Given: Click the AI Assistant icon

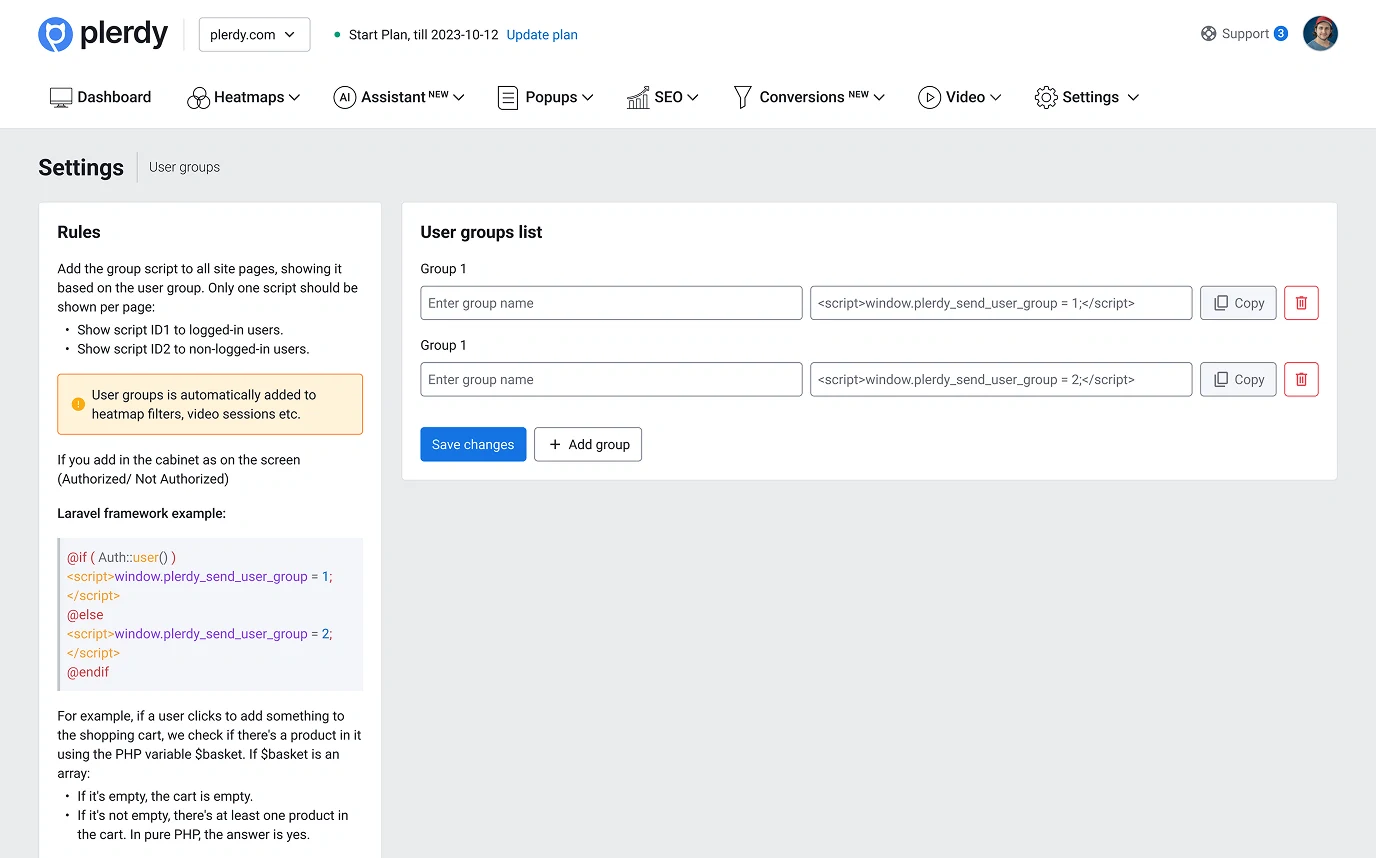Looking at the screenshot, I should point(345,97).
